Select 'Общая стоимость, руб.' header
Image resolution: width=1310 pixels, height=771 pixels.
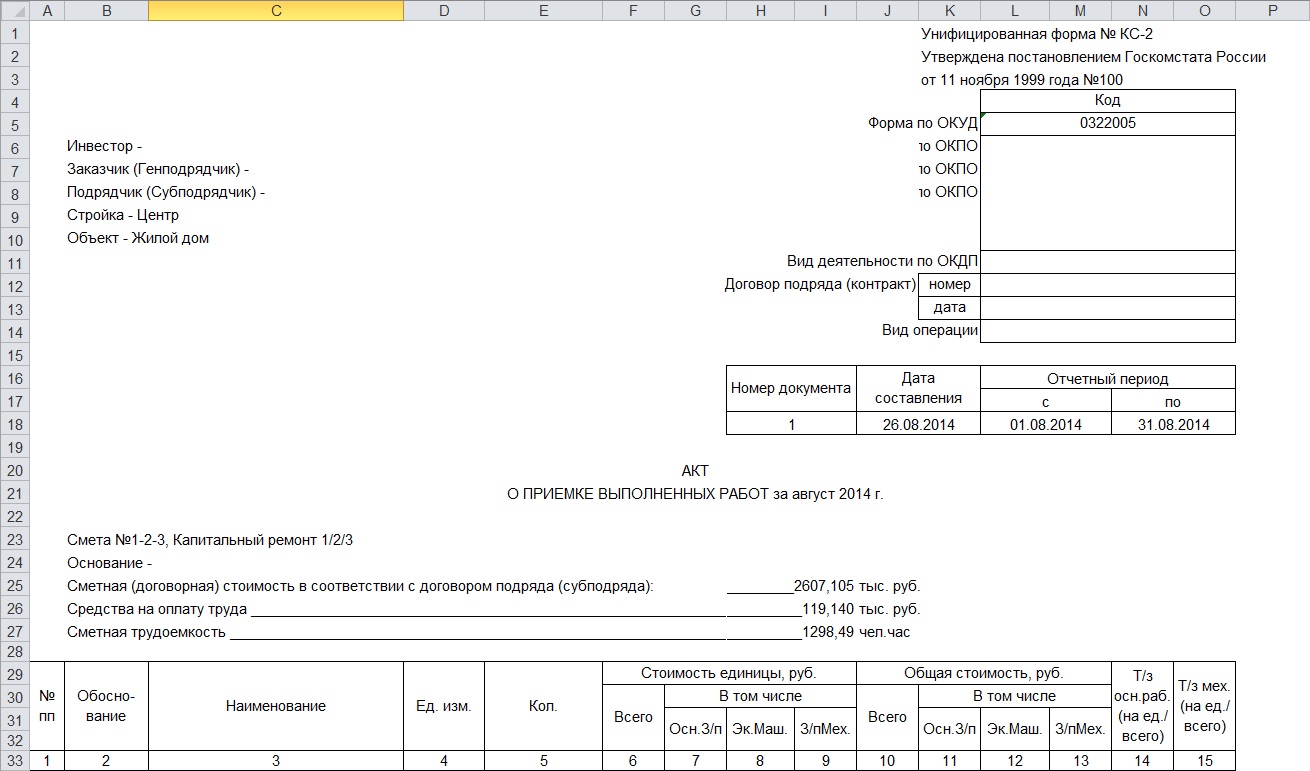point(984,673)
